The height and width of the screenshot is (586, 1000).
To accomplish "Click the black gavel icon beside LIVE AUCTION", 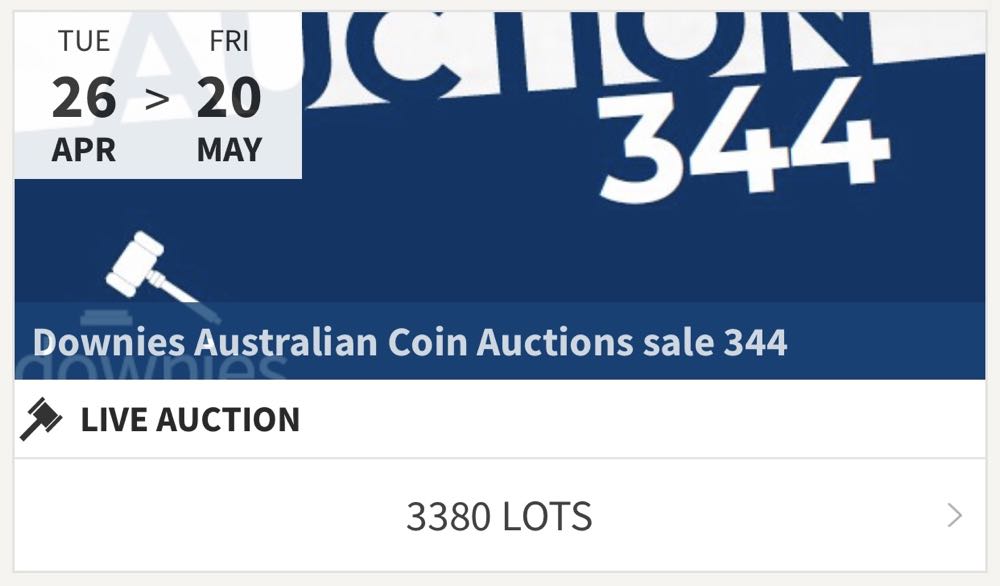I will tap(41, 419).
